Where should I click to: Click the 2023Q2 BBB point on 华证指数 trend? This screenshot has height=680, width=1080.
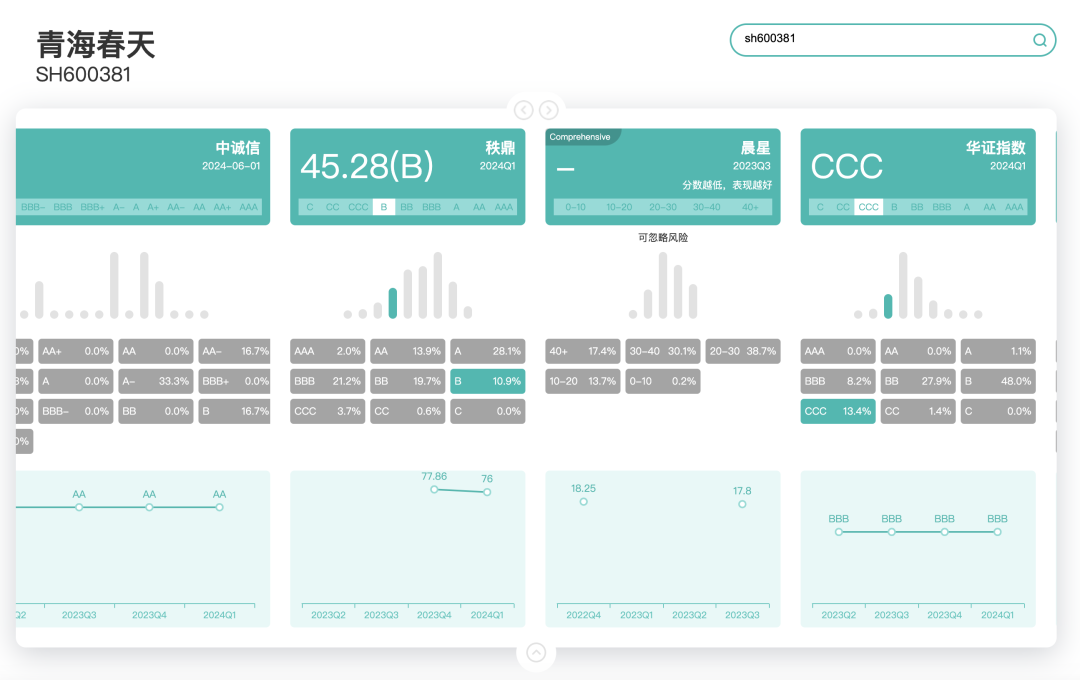838,532
